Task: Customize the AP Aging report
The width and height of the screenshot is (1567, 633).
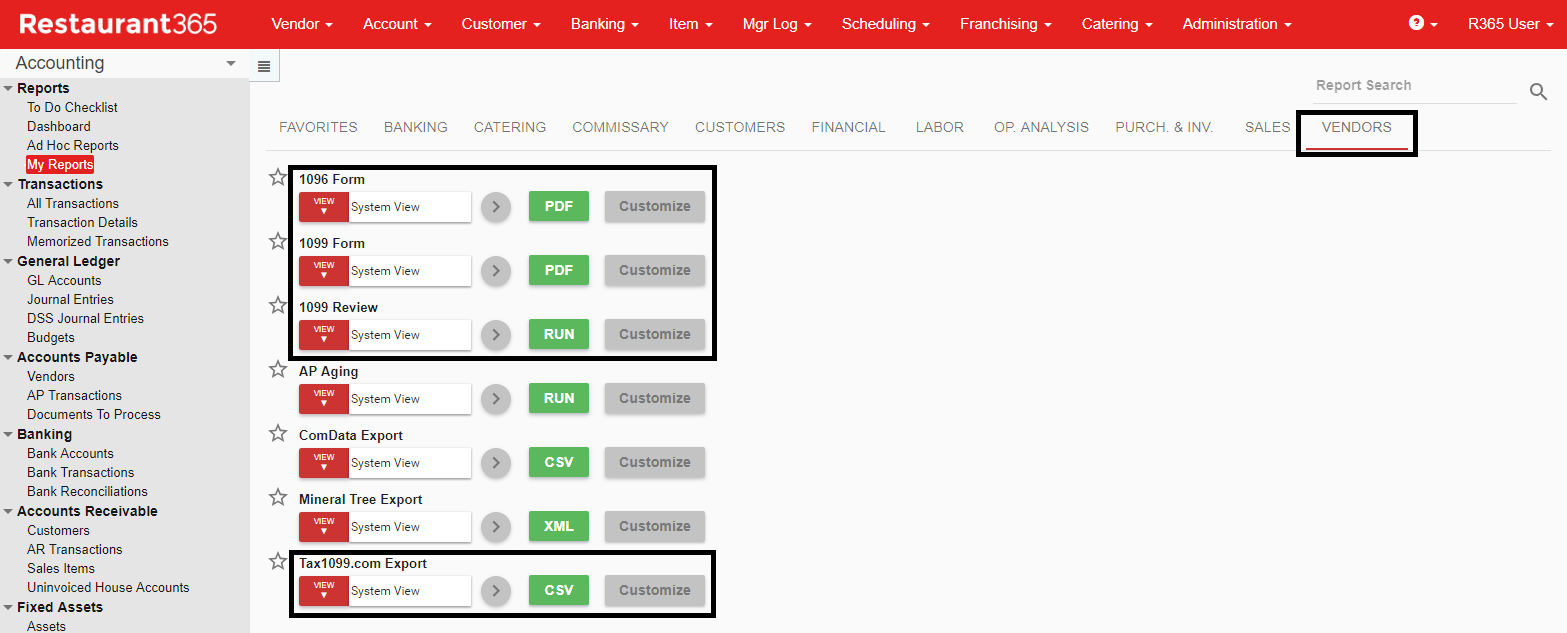Action: coord(655,399)
